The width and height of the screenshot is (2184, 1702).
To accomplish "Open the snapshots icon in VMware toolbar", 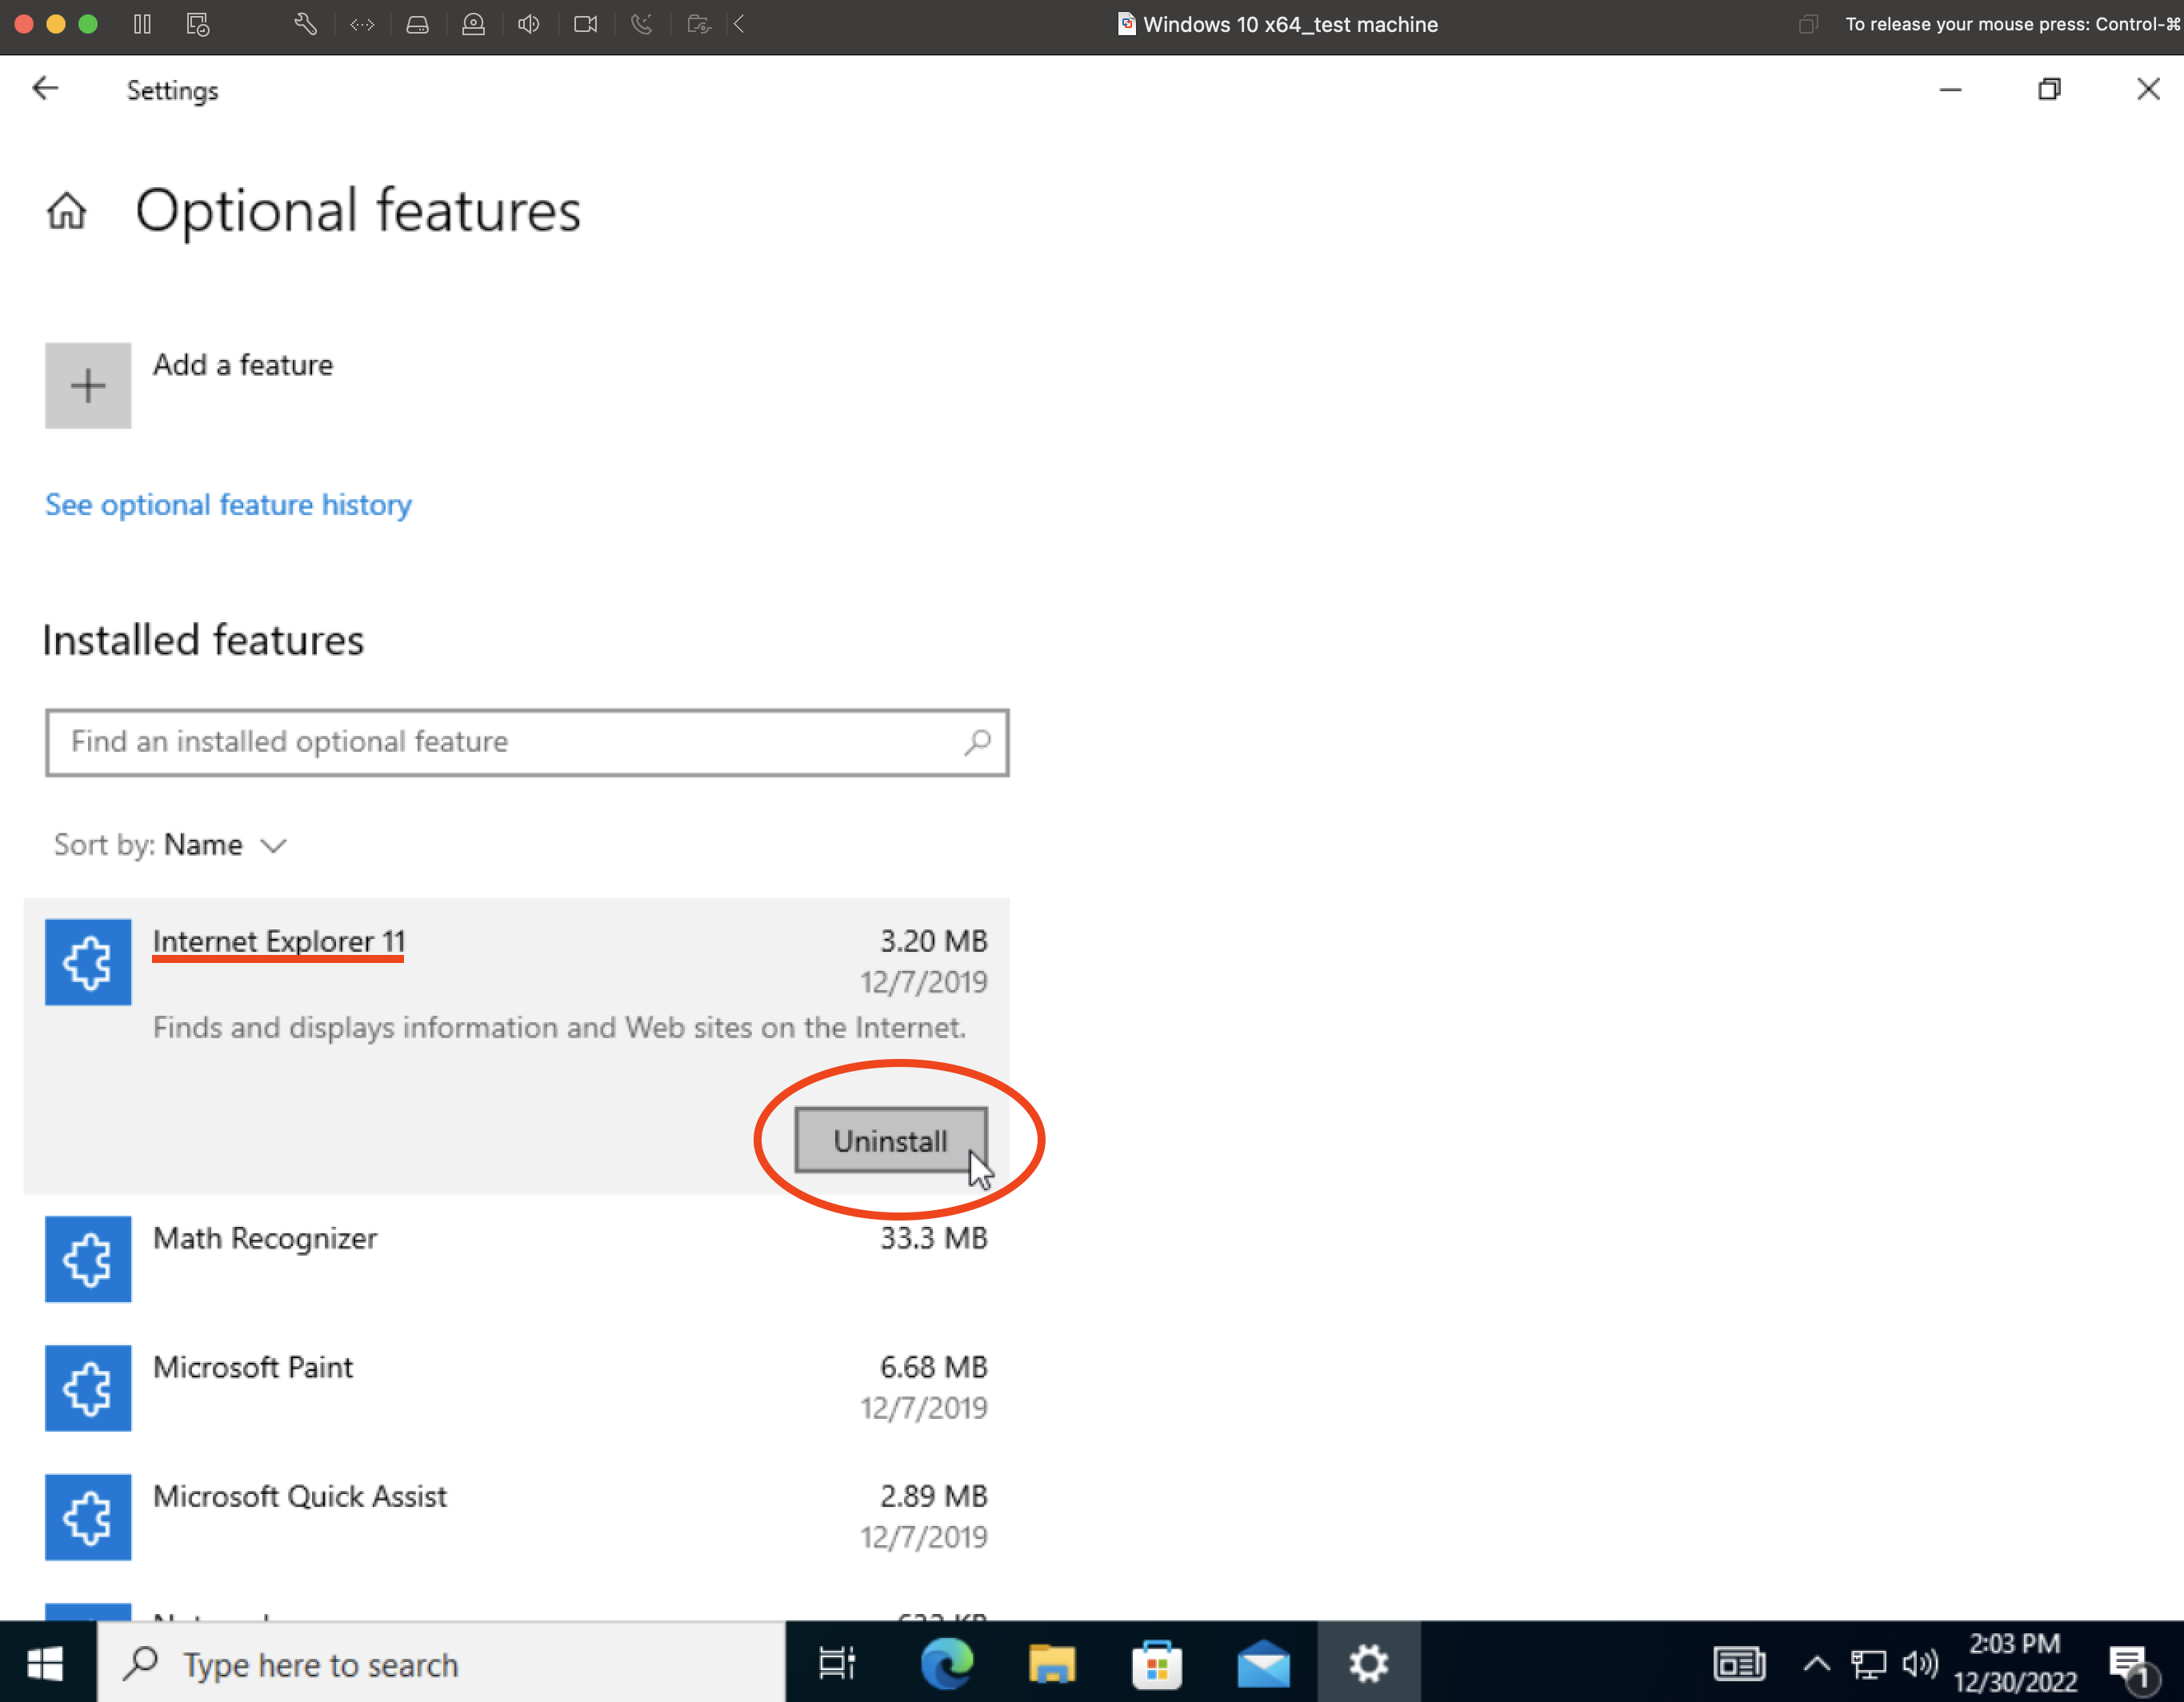I will [198, 24].
